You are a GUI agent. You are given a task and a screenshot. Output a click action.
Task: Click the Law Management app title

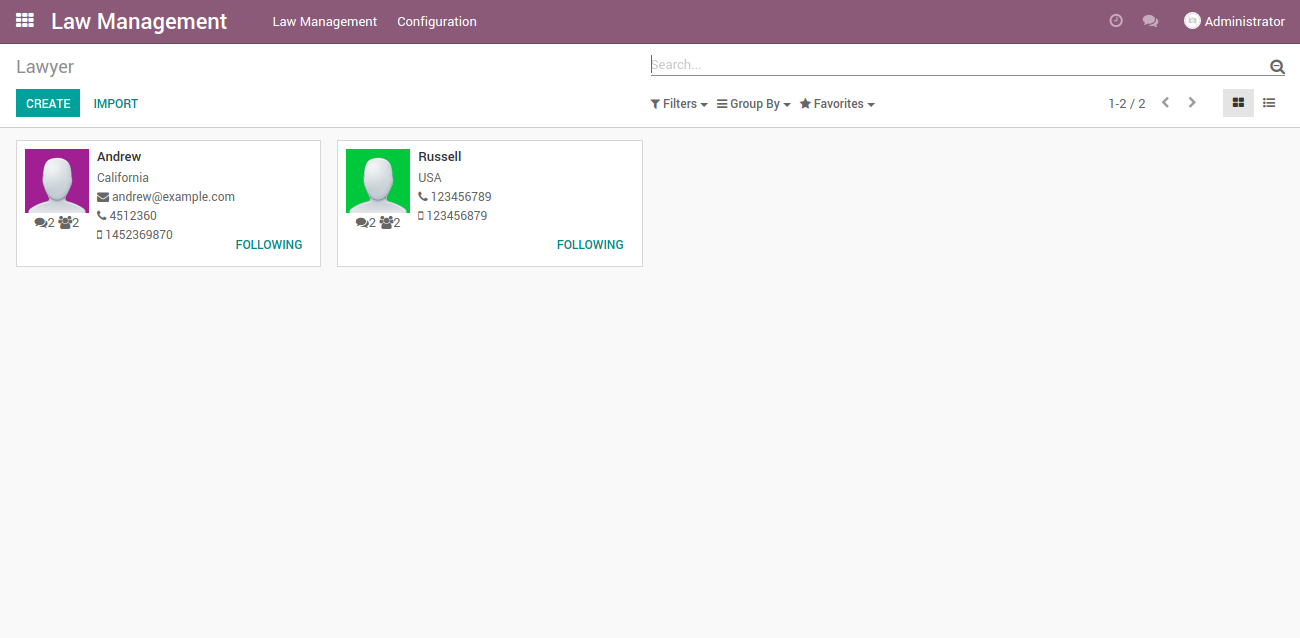click(x=139, y=21)
